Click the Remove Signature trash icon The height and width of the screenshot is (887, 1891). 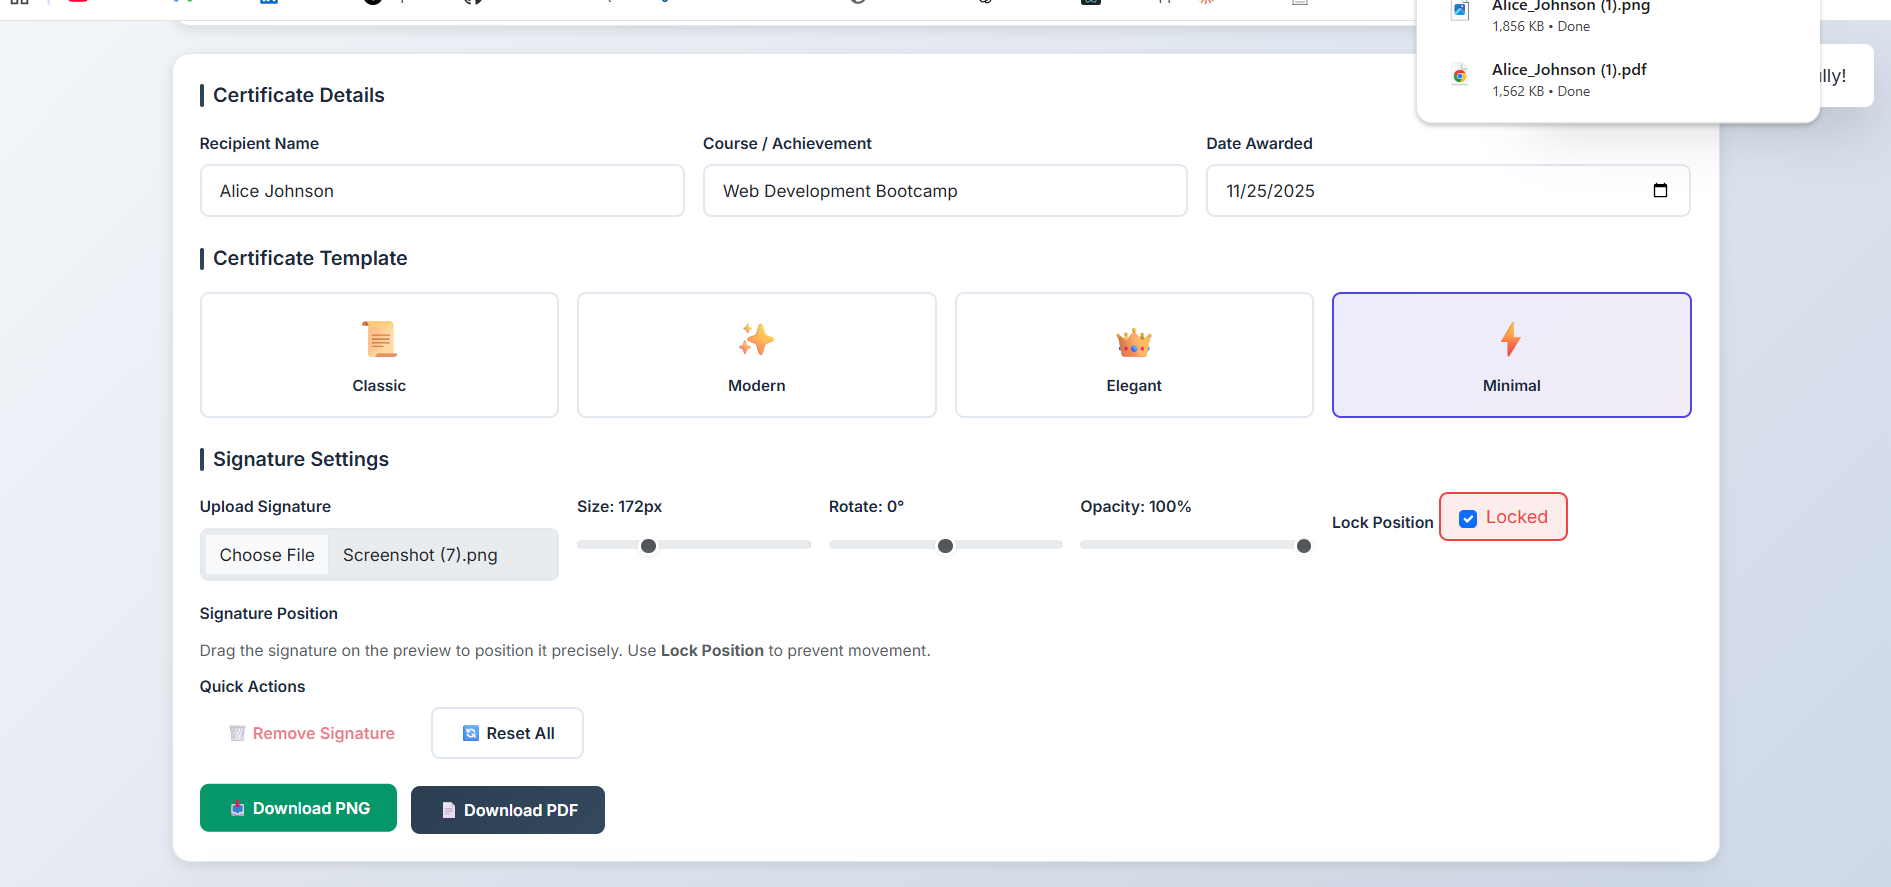[237, 733]
